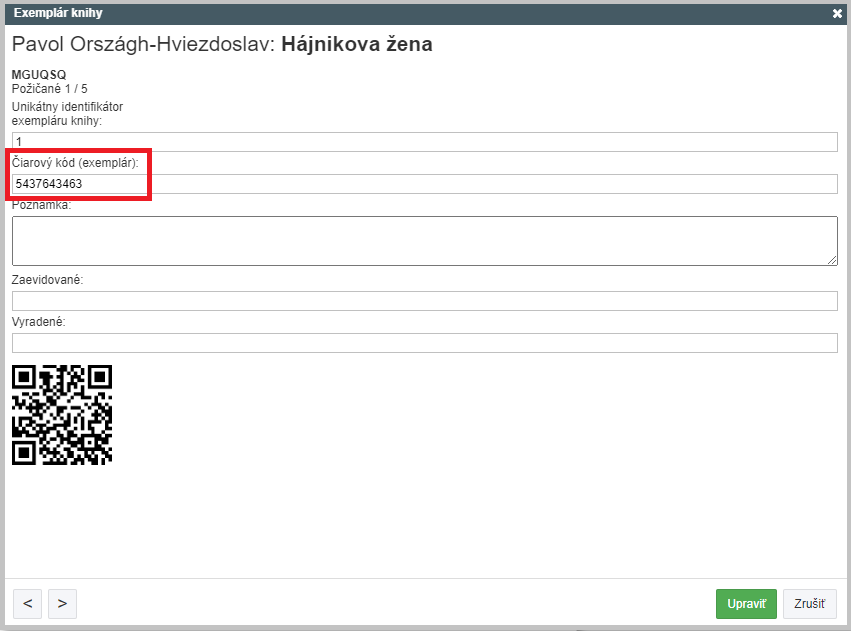Screen dimensions: 851x631
Task: Click the Požičané 1 / 5 text
Action: pos(49,89)
